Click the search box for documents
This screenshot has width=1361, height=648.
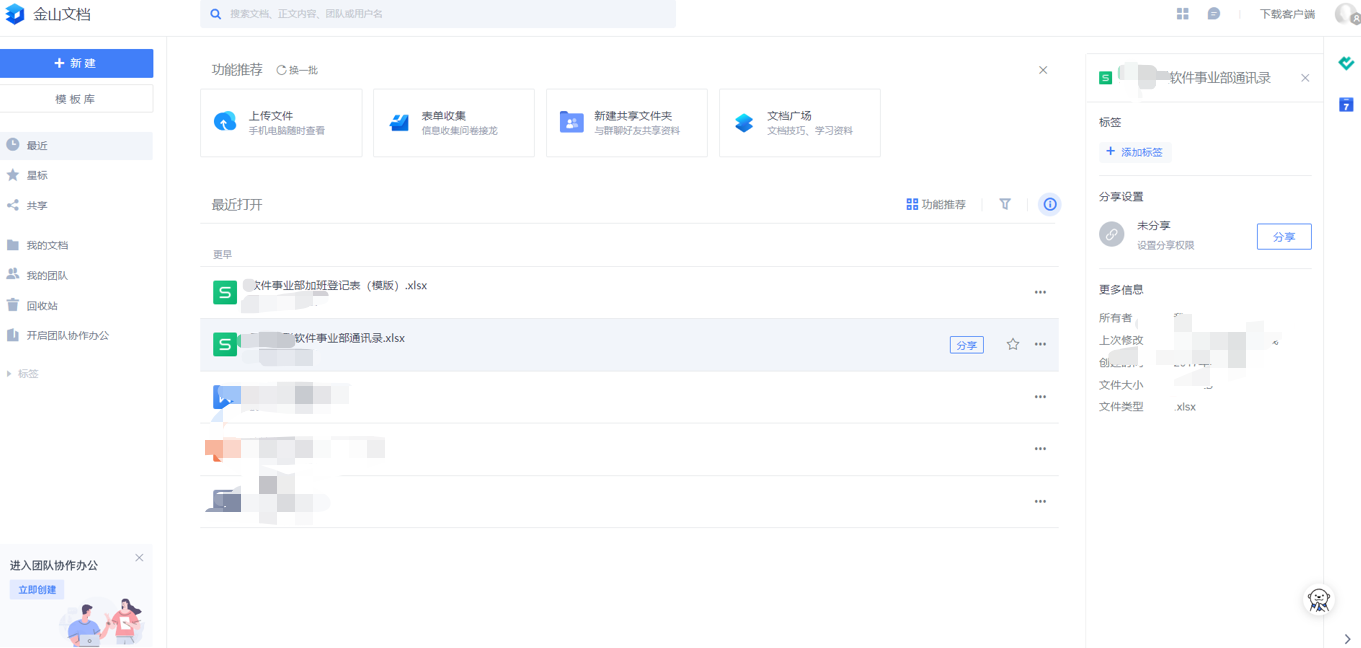click(x=438, y=14)
